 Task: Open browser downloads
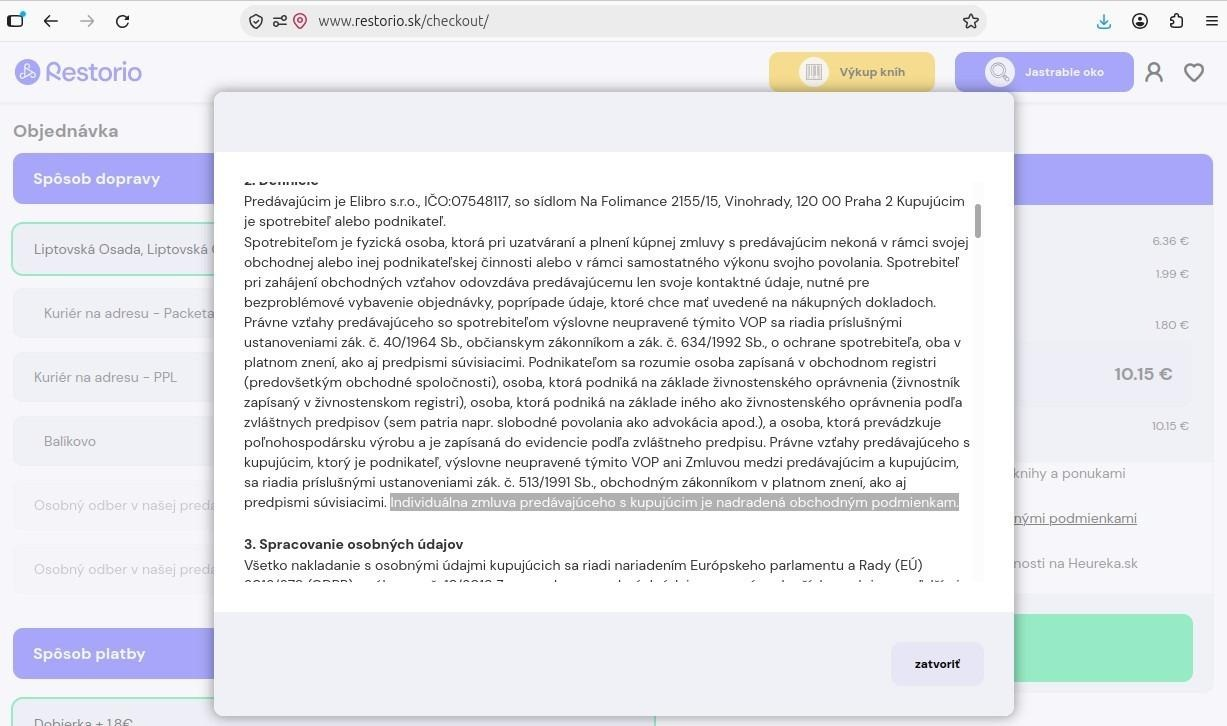[x=1104, y=21]
